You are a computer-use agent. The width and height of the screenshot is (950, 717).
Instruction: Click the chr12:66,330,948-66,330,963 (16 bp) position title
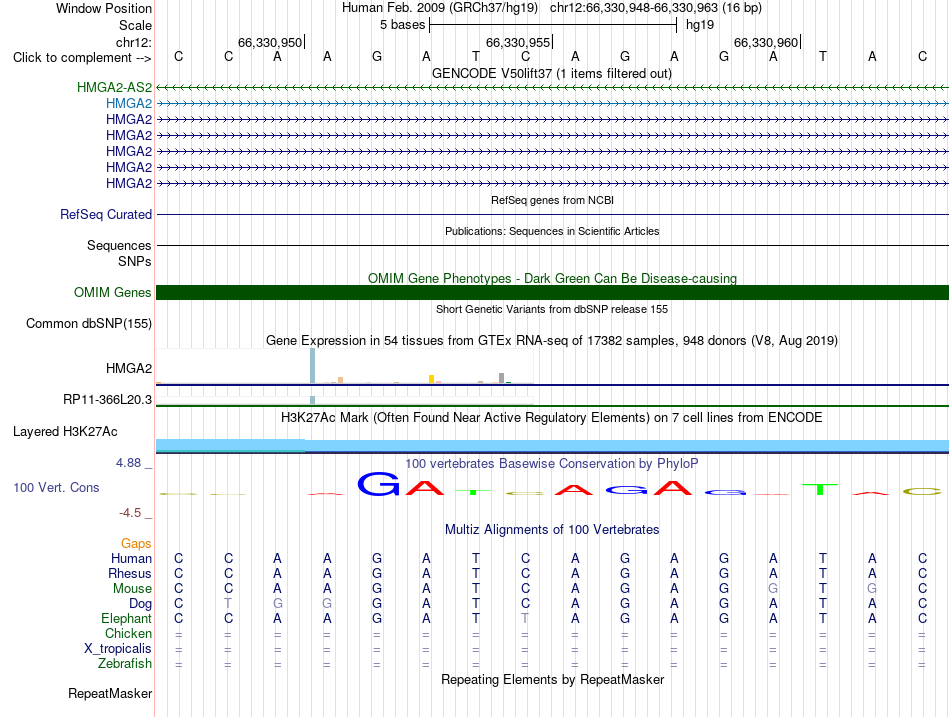click(656, 8)
